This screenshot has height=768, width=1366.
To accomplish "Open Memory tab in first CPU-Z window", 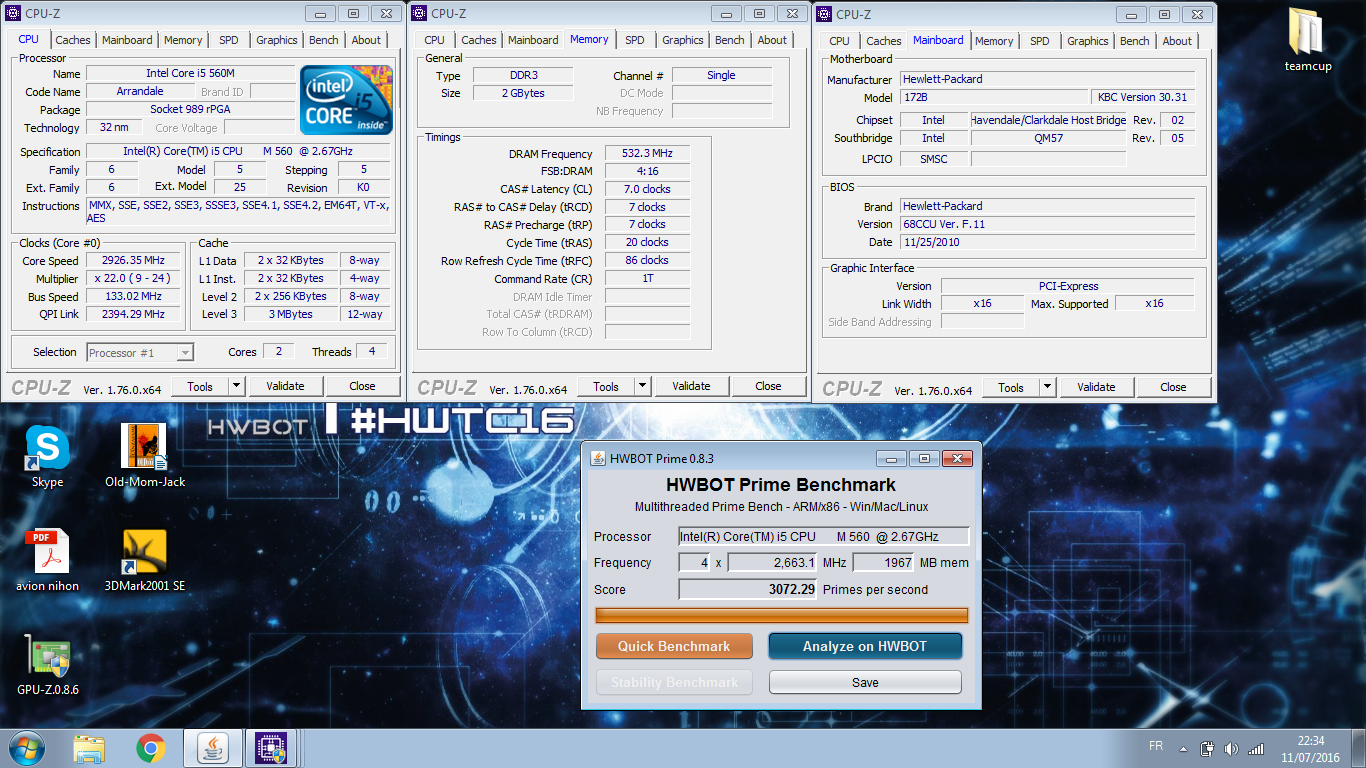I will [x=183, y=40].
